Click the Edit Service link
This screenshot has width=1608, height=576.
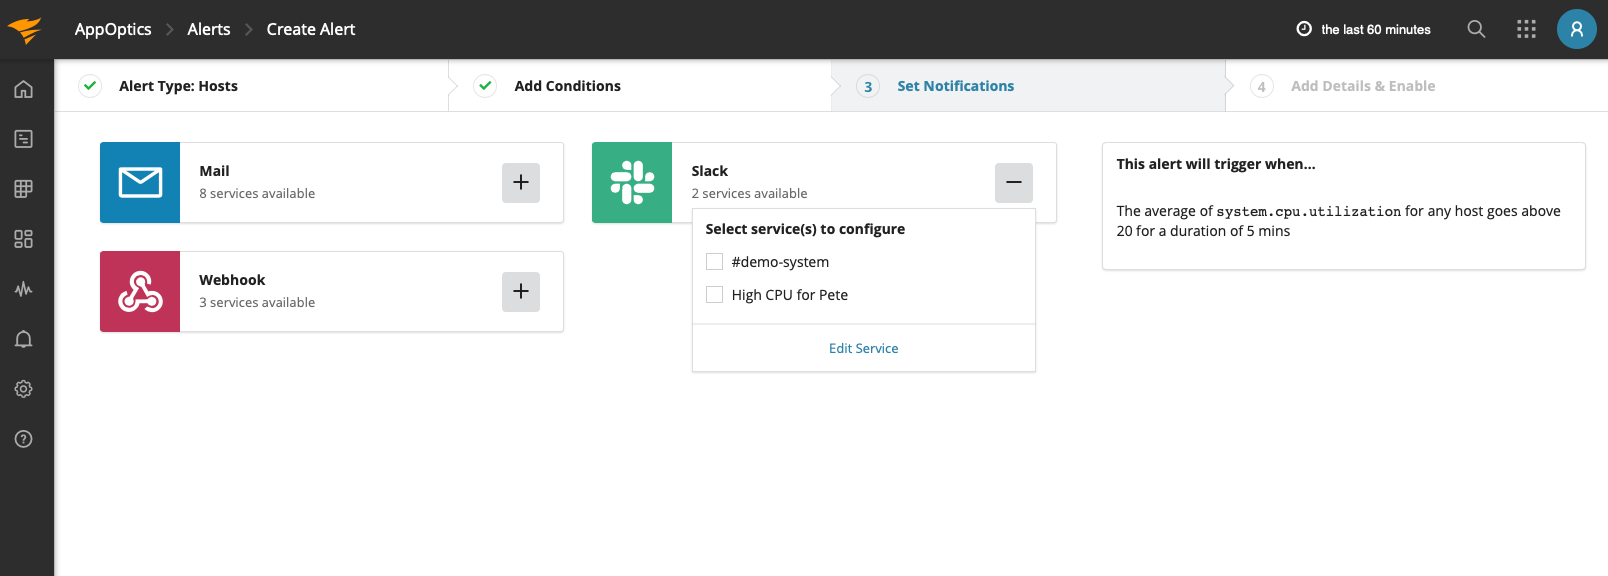point(864,348)
